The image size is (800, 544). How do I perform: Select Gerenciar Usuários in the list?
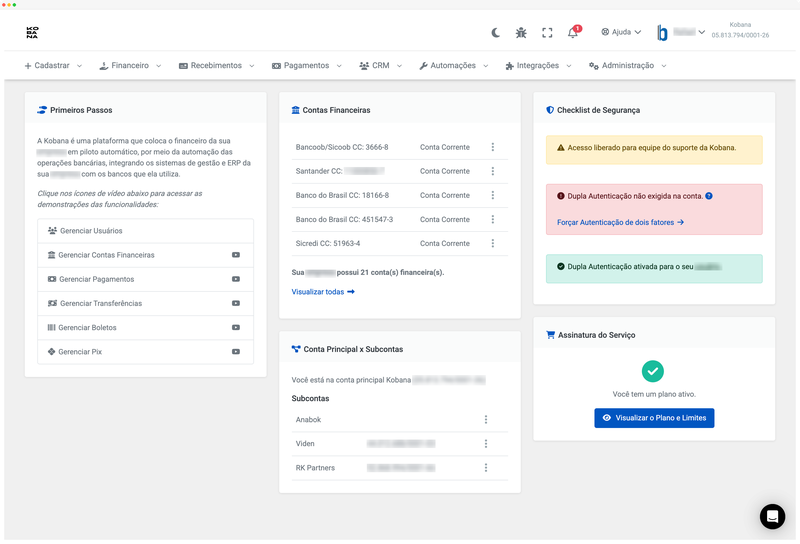(x=91, y=231)
